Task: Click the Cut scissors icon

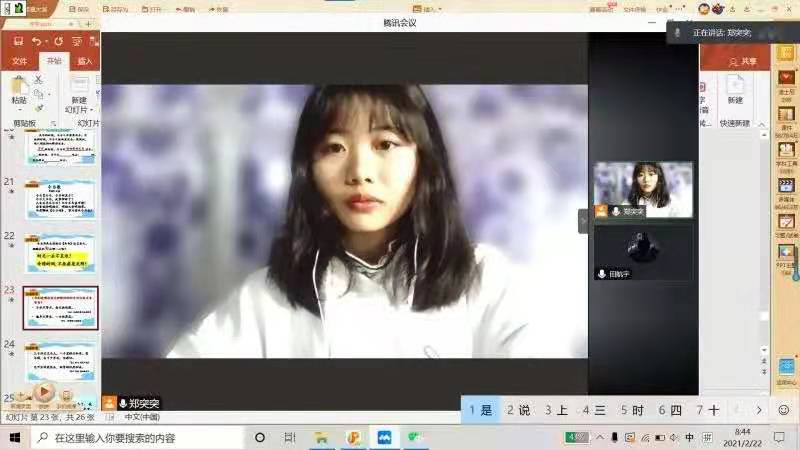Action: (x=39, y=79)
